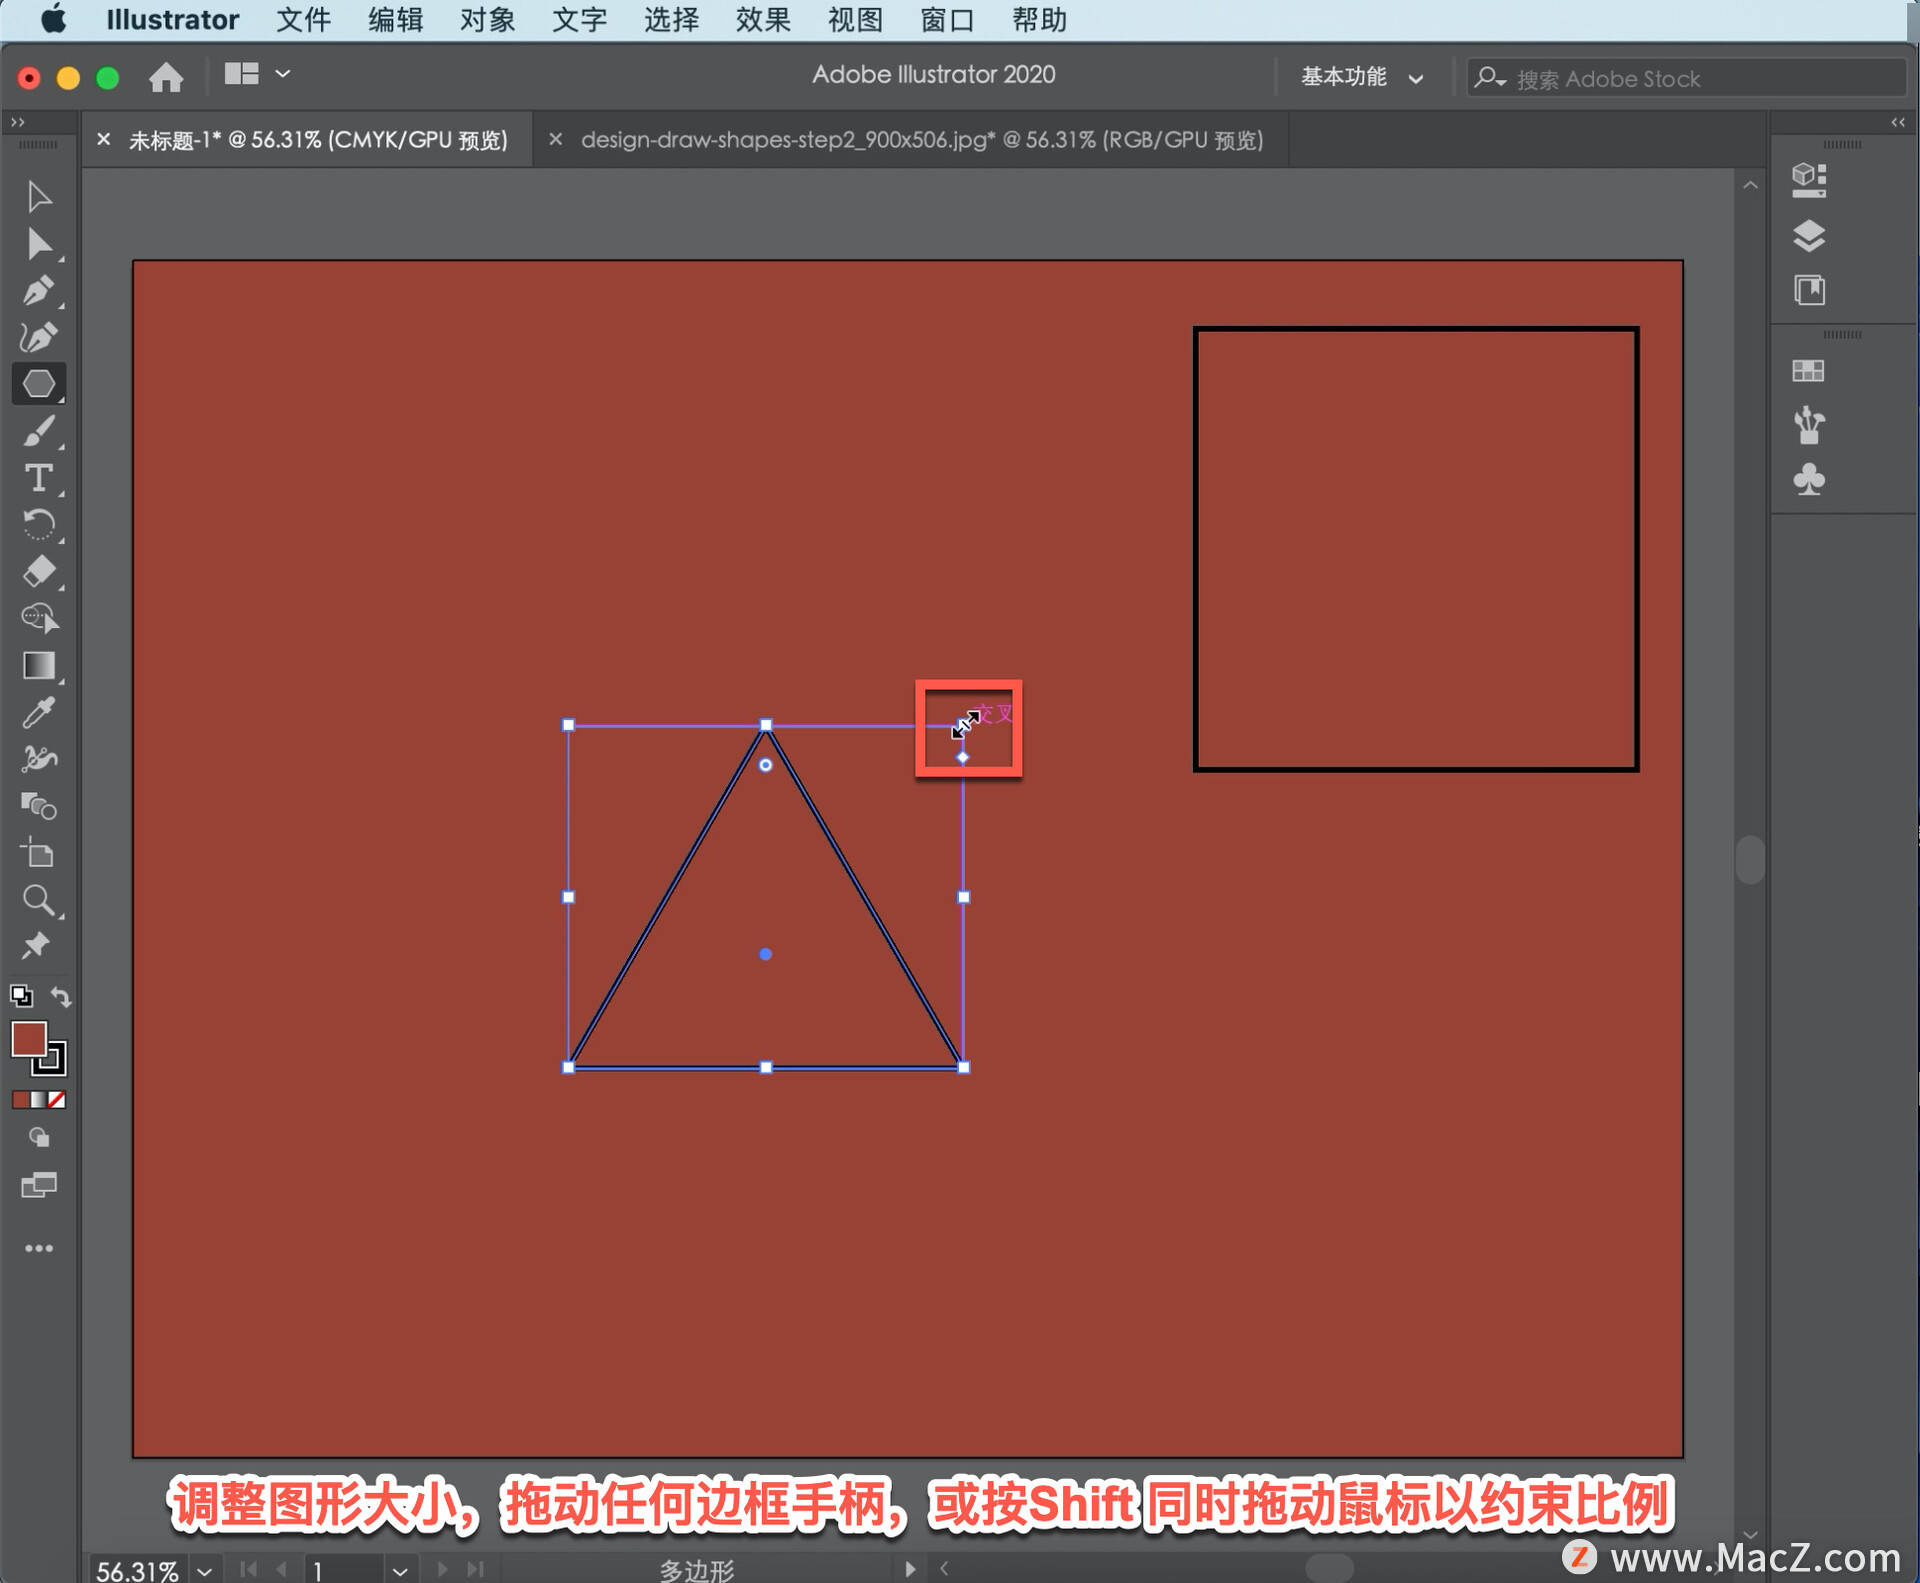Select the Shape Builder tool

click(x=39, y=619)
